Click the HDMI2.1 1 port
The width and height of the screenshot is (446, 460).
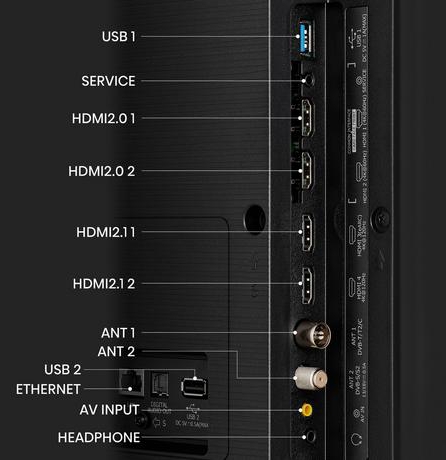[307, 232]
